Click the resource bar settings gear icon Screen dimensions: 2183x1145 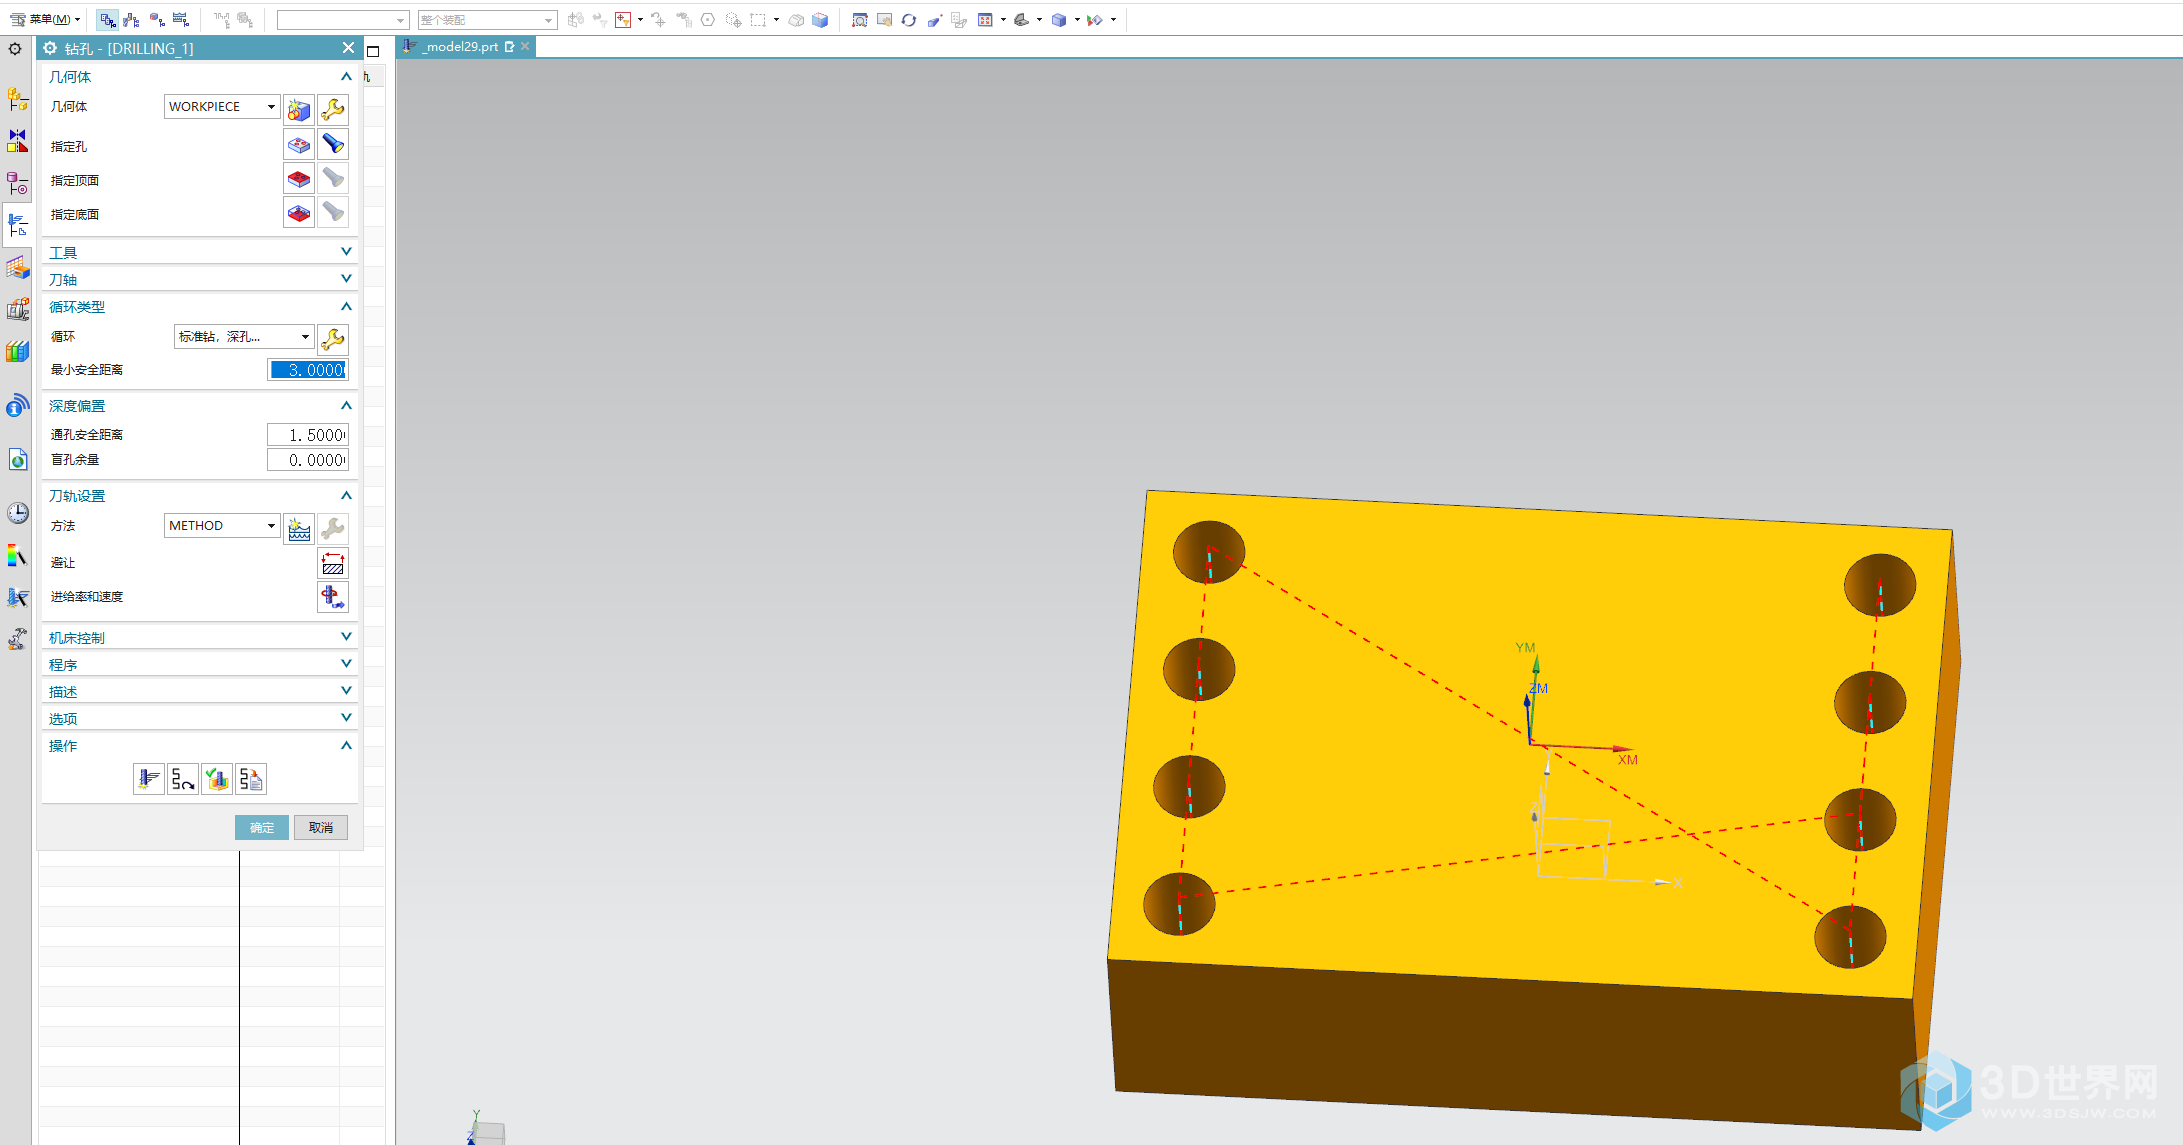click(15, 48)
